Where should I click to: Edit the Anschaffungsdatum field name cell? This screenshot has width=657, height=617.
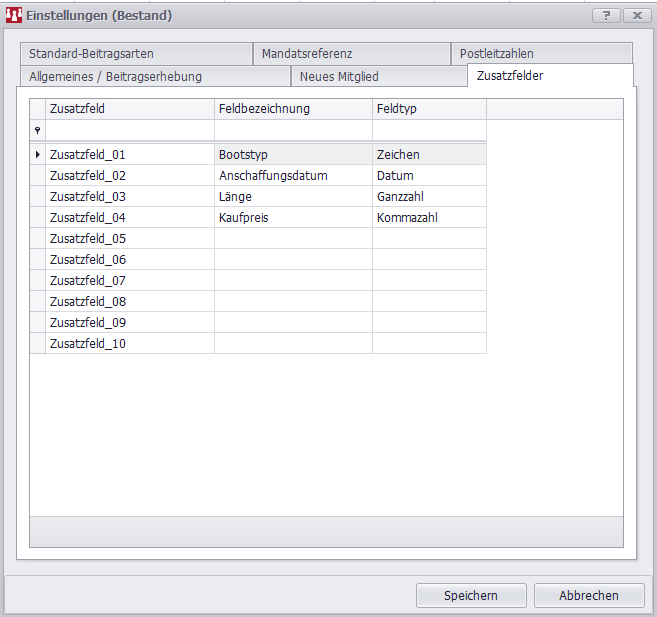point(293,176)
